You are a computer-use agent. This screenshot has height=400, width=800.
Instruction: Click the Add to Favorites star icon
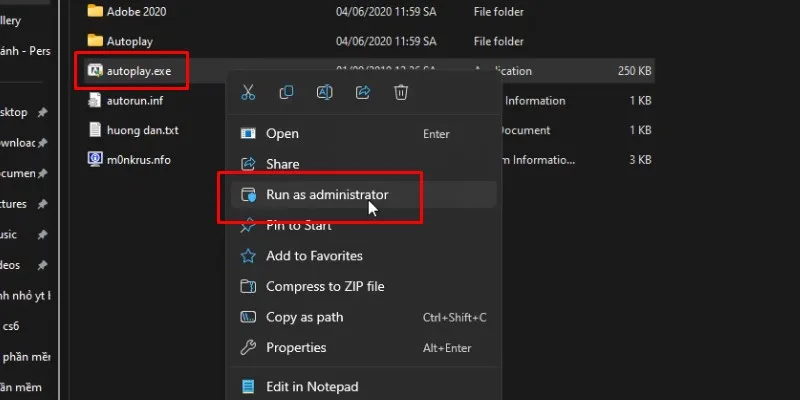coord(248,256)
